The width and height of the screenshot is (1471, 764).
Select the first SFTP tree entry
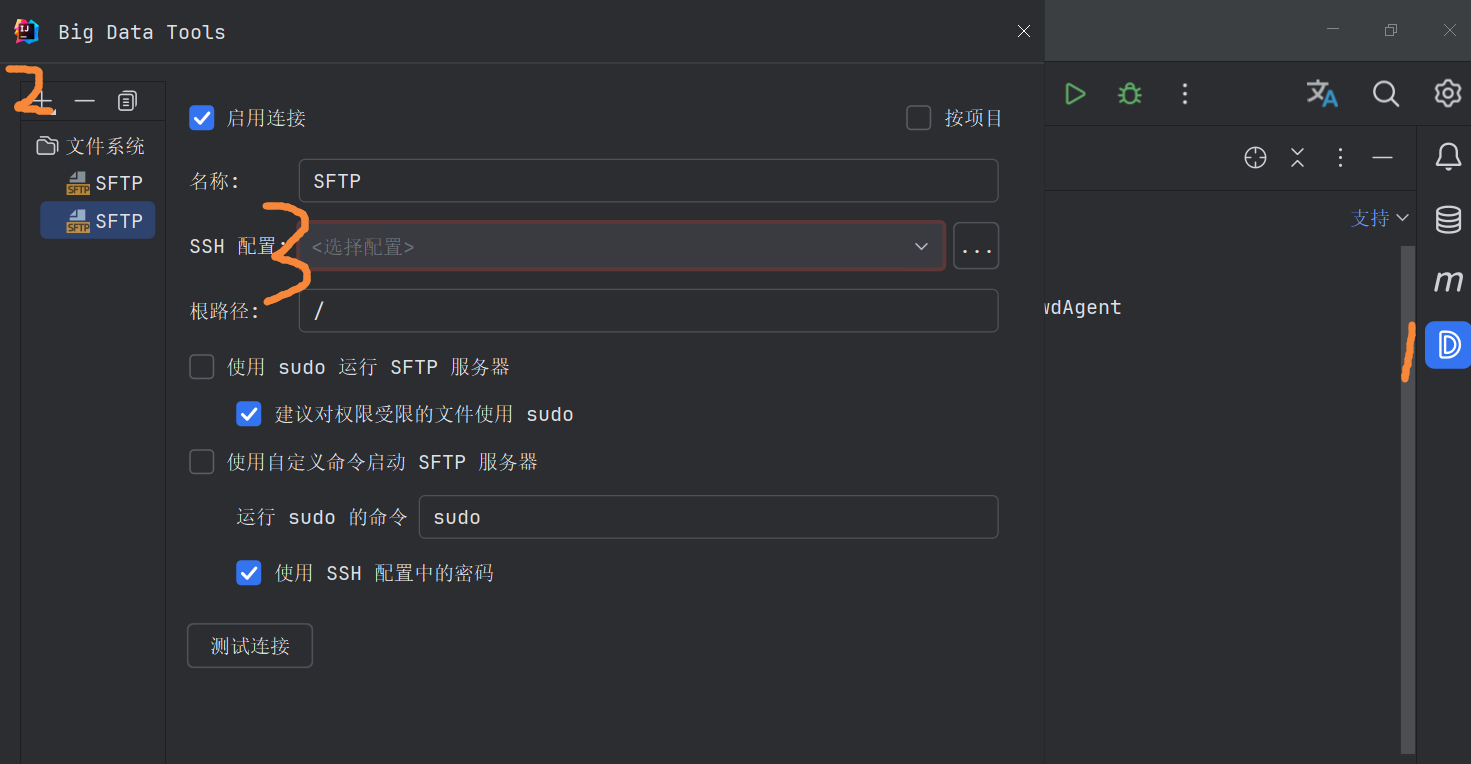pos(105,183)
